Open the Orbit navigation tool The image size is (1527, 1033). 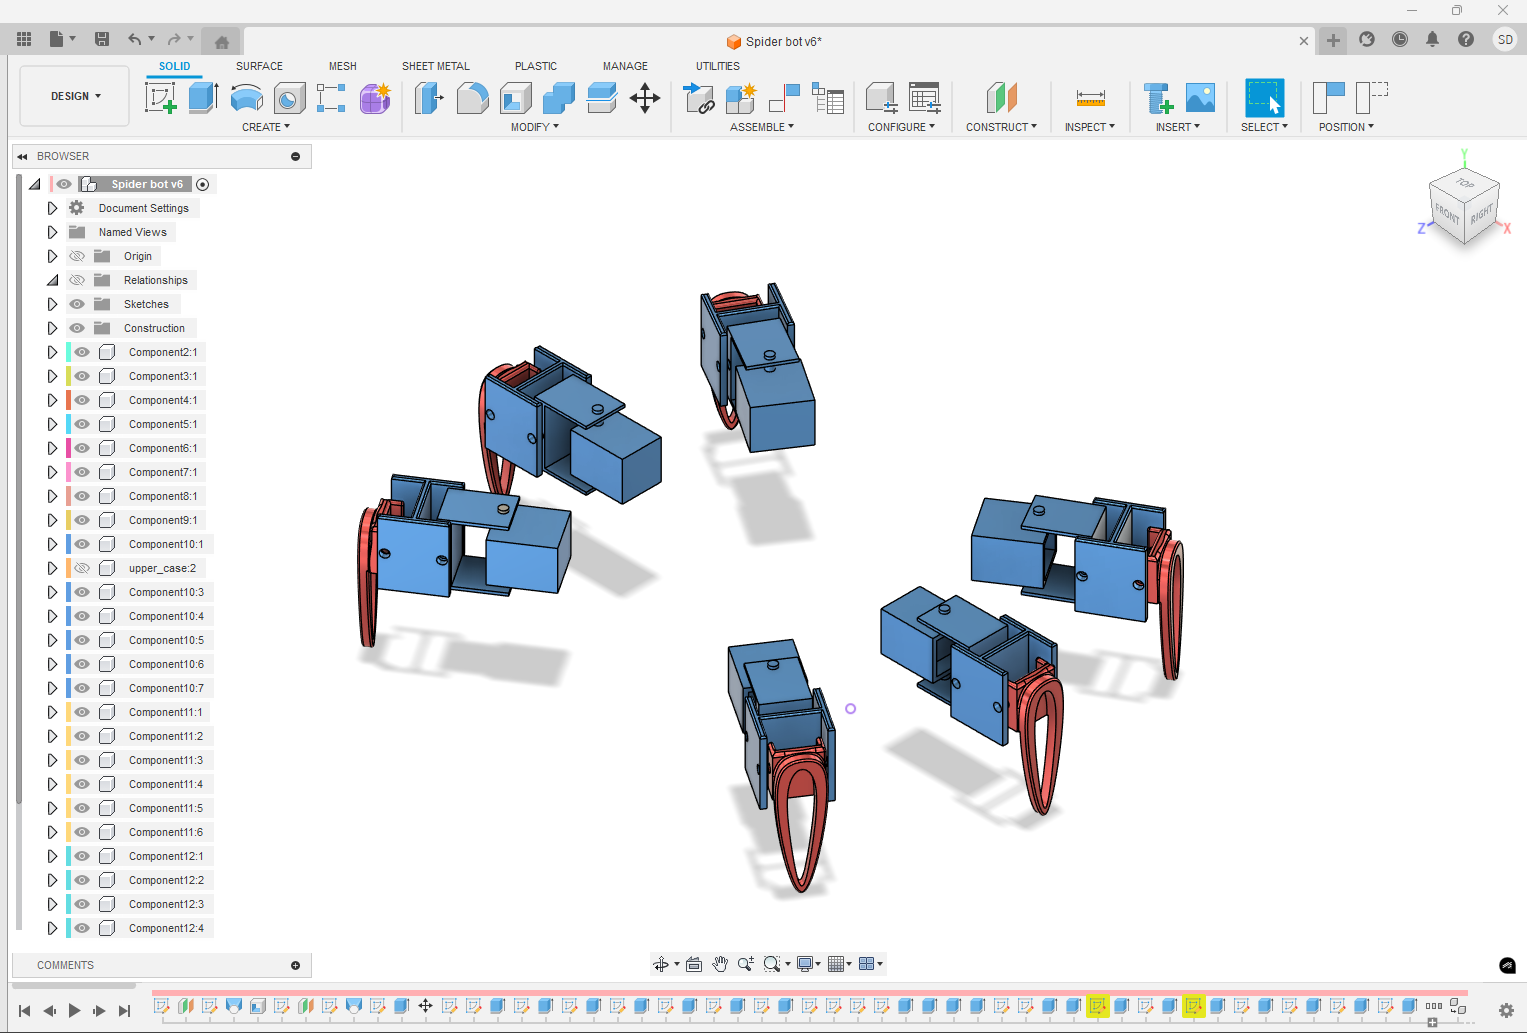pyautogui.click(x=661, y=964)
